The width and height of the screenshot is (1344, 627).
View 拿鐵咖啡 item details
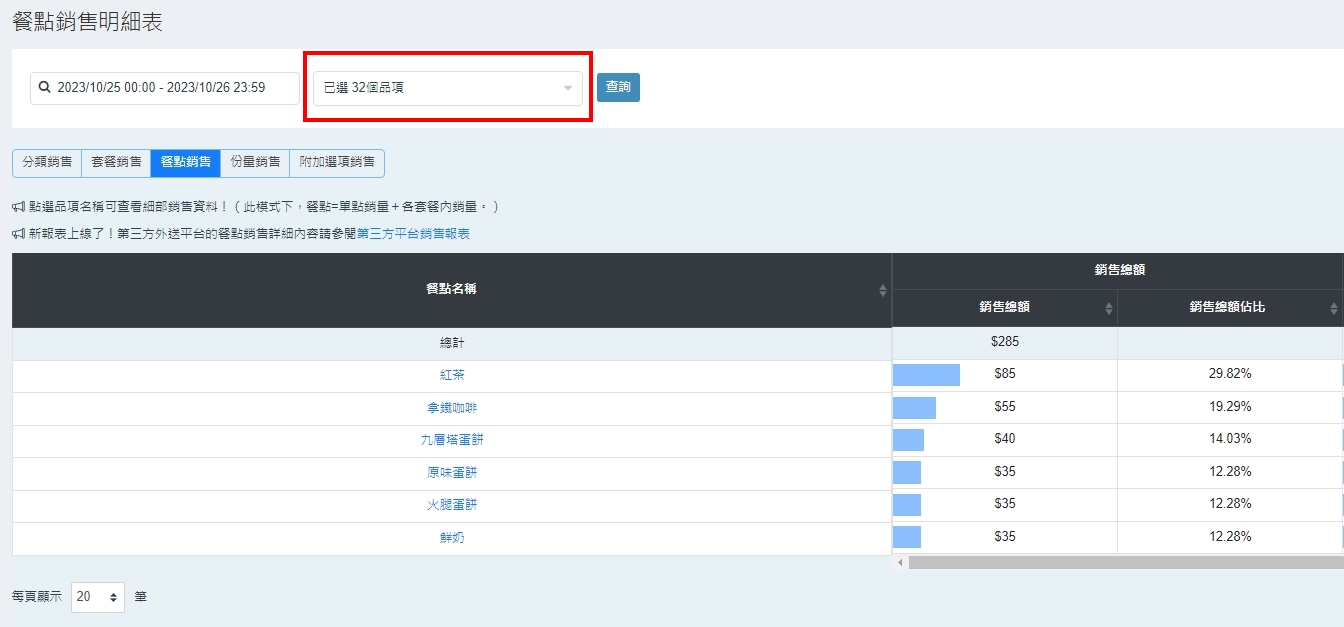point(452,408)
